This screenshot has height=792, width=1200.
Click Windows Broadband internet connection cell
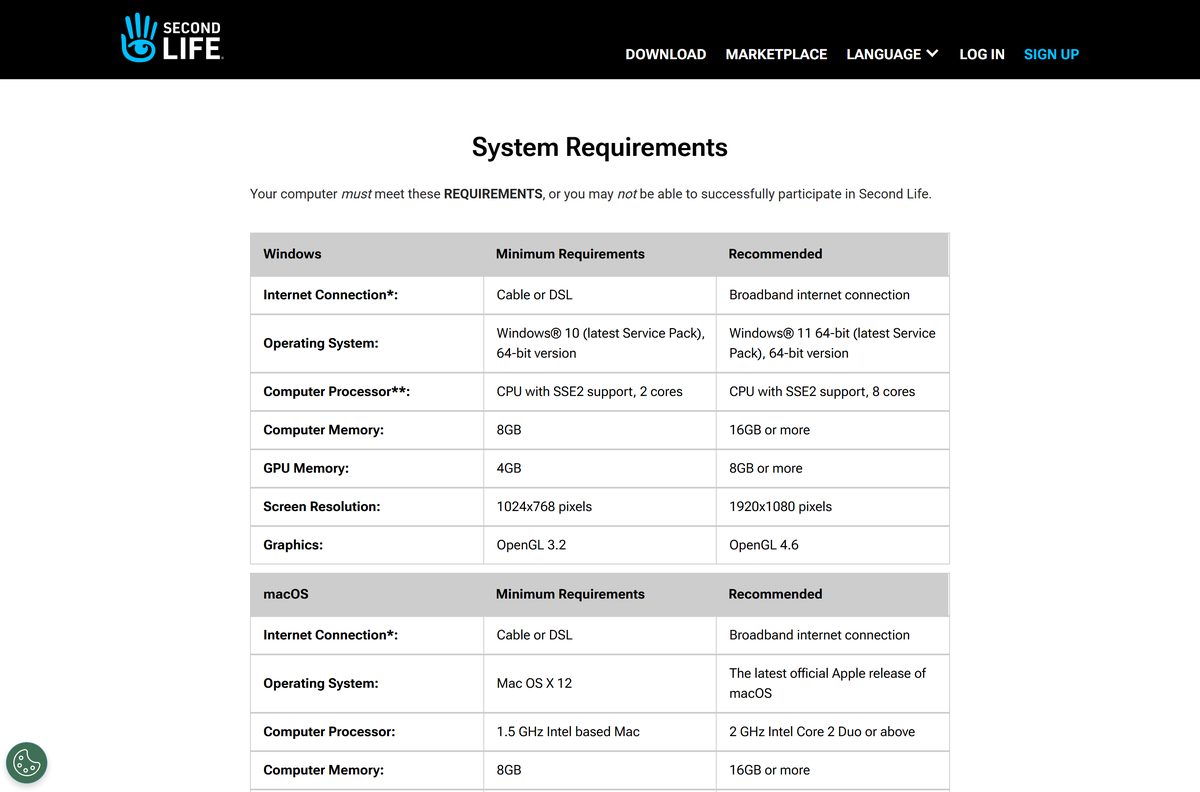(832, 295)
